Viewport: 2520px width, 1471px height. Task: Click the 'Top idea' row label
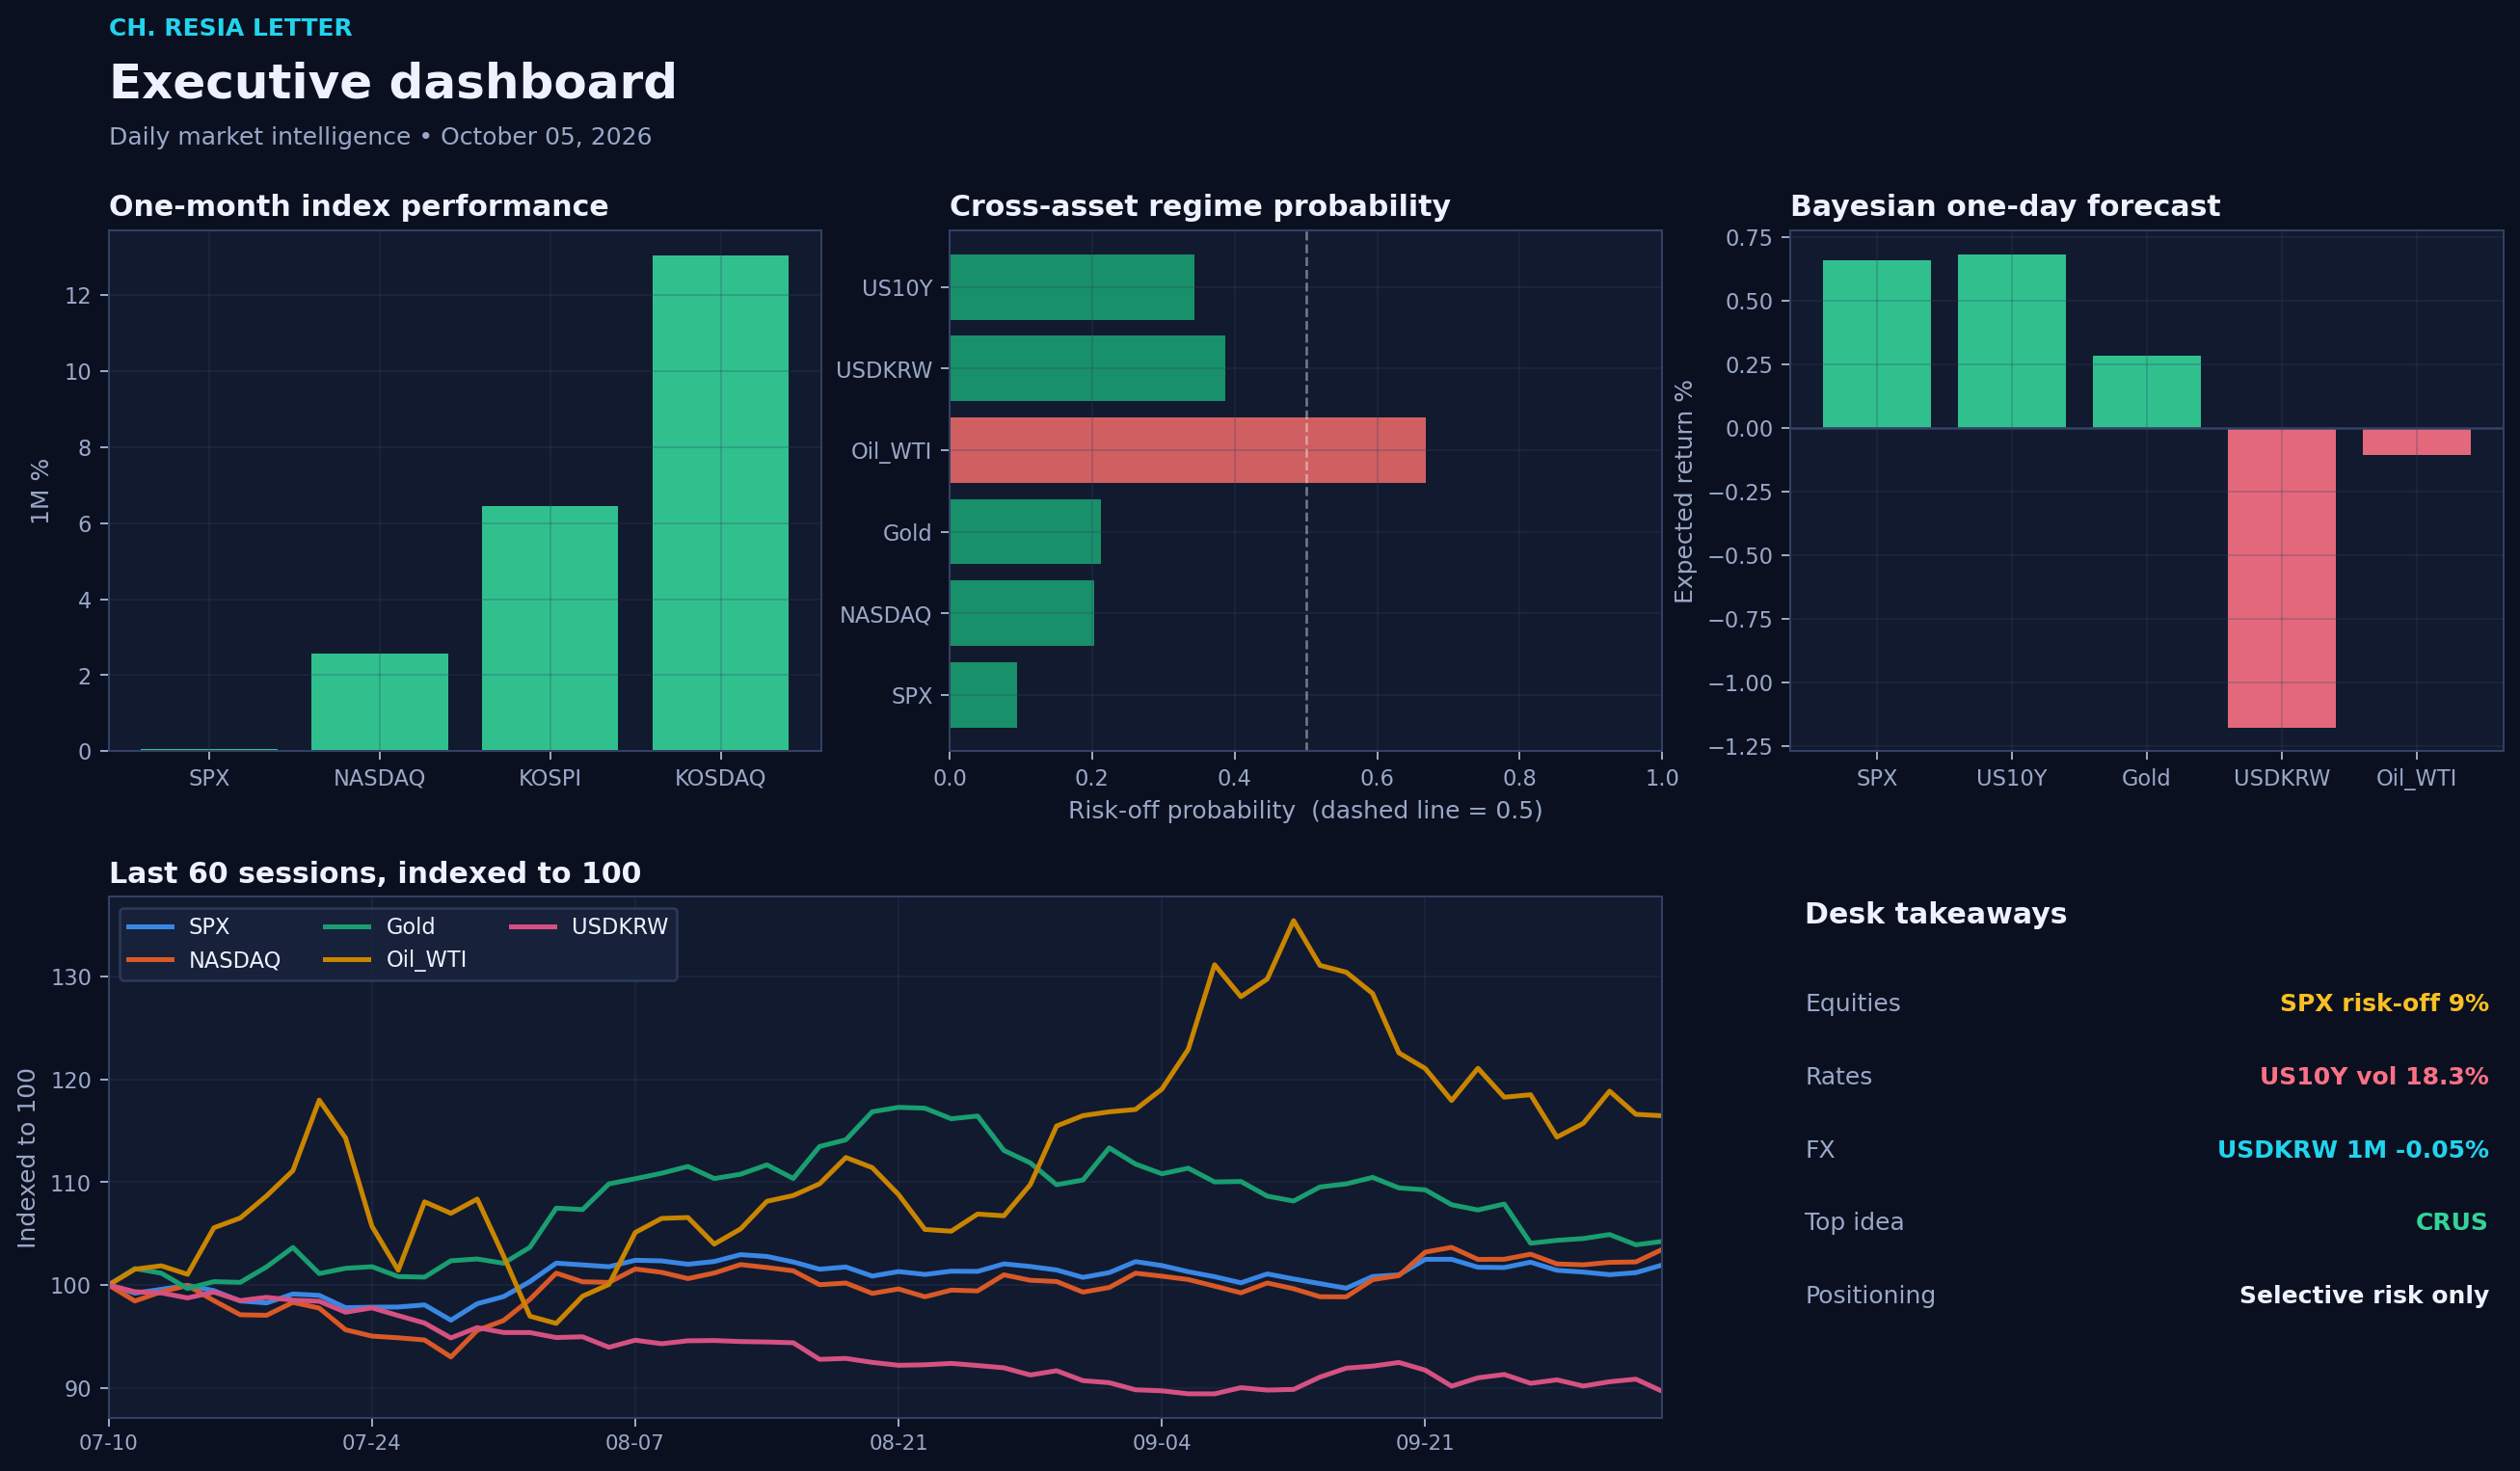coord(1854,1222)
